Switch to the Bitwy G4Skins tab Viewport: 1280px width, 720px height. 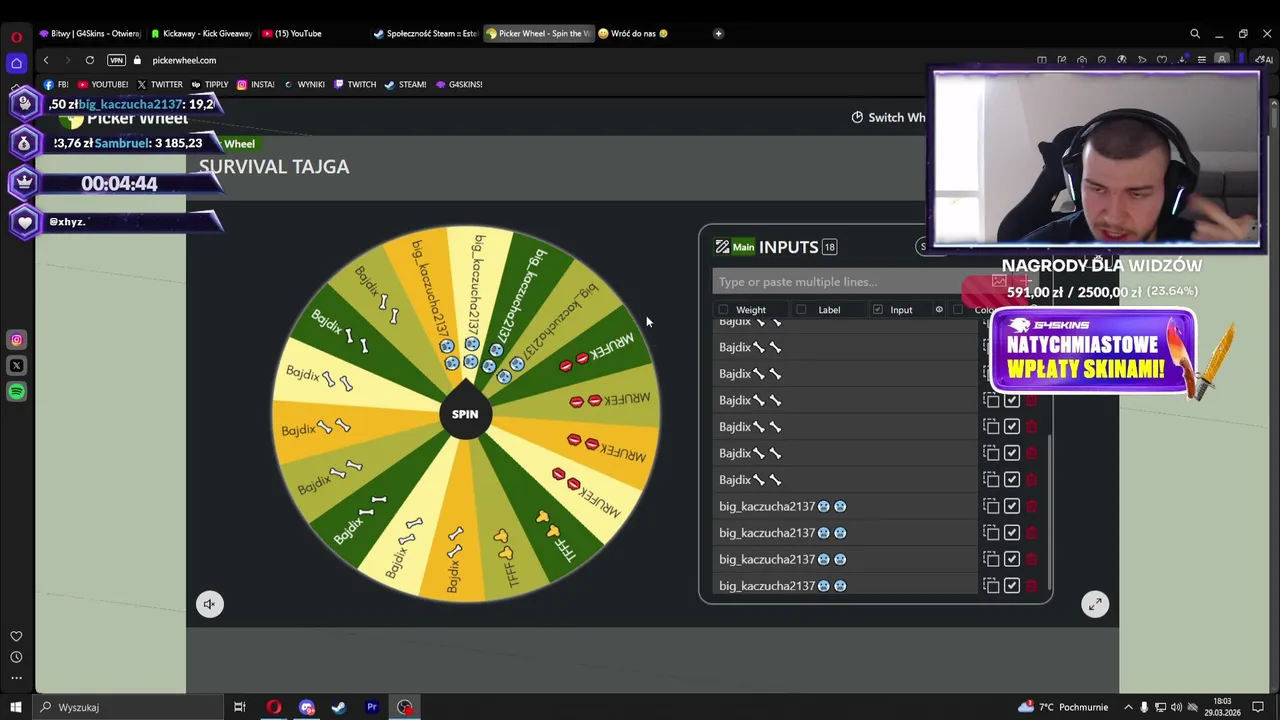90,33
